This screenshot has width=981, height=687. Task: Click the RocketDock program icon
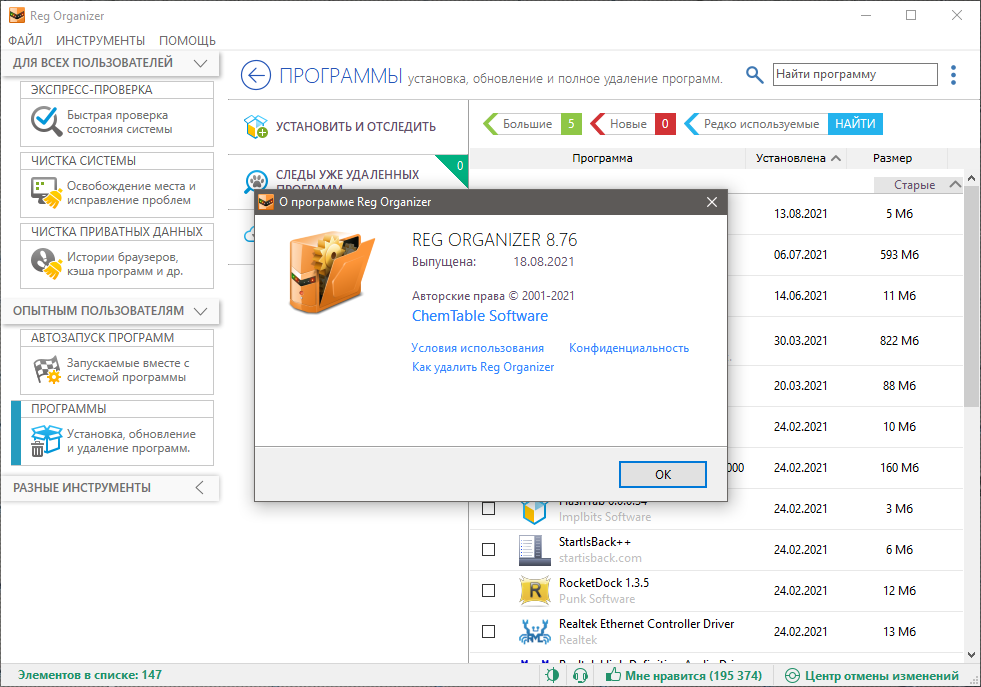535,591
